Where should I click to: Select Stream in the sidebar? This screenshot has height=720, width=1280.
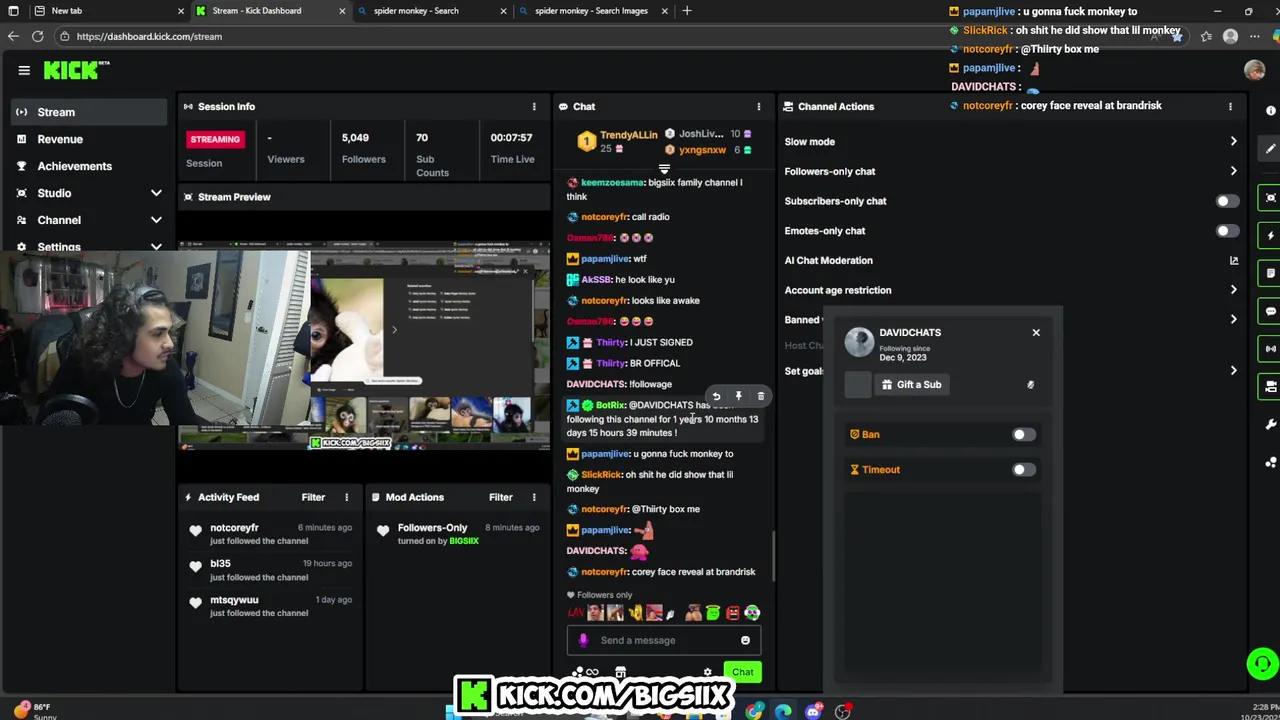click(90, 112)
